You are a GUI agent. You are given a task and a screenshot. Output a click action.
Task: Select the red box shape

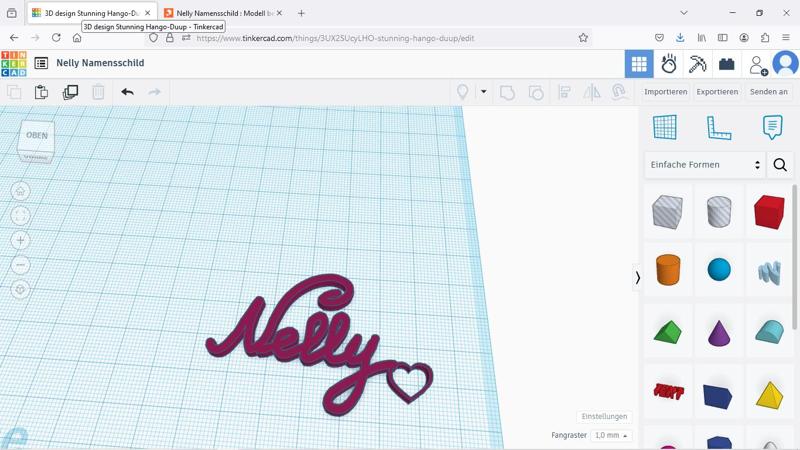coord(769,211)
